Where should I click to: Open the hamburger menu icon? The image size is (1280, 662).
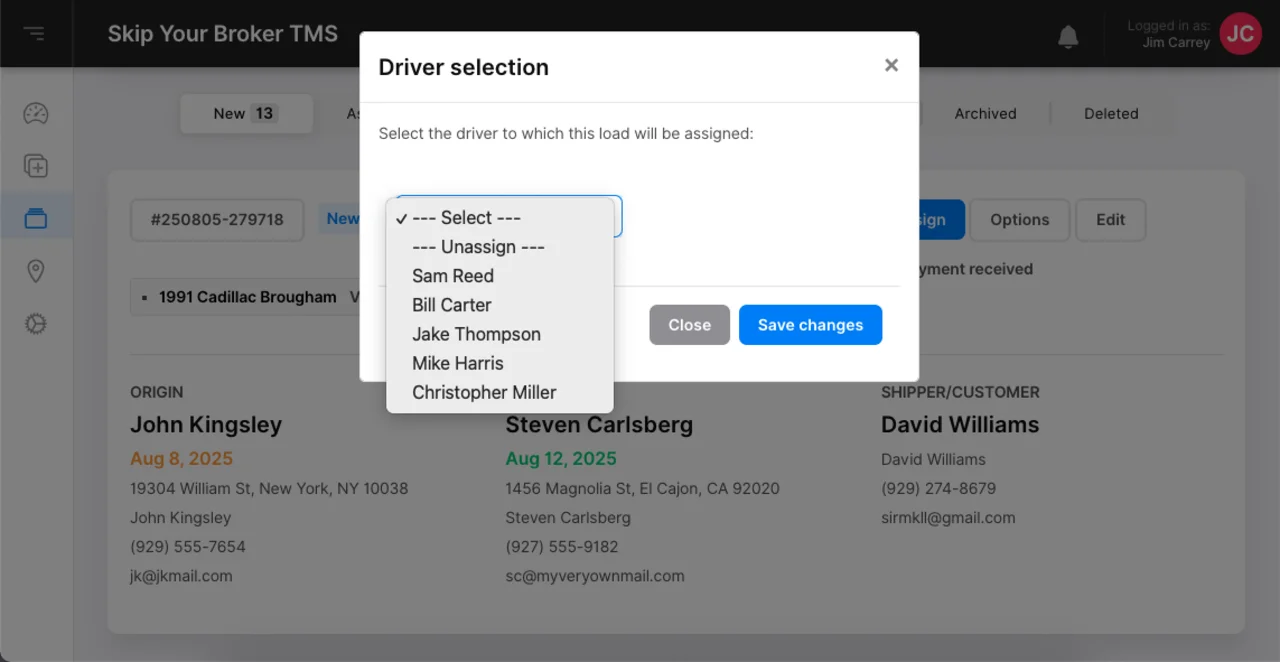click(x=35, y=34)
